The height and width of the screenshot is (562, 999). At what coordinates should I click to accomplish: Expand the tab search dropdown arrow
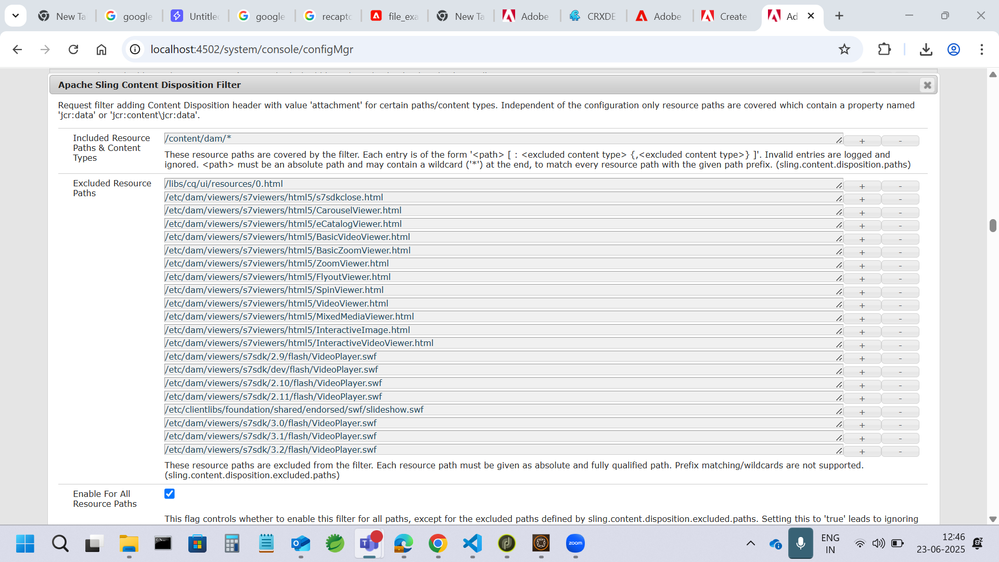click(x=15, y=16)
